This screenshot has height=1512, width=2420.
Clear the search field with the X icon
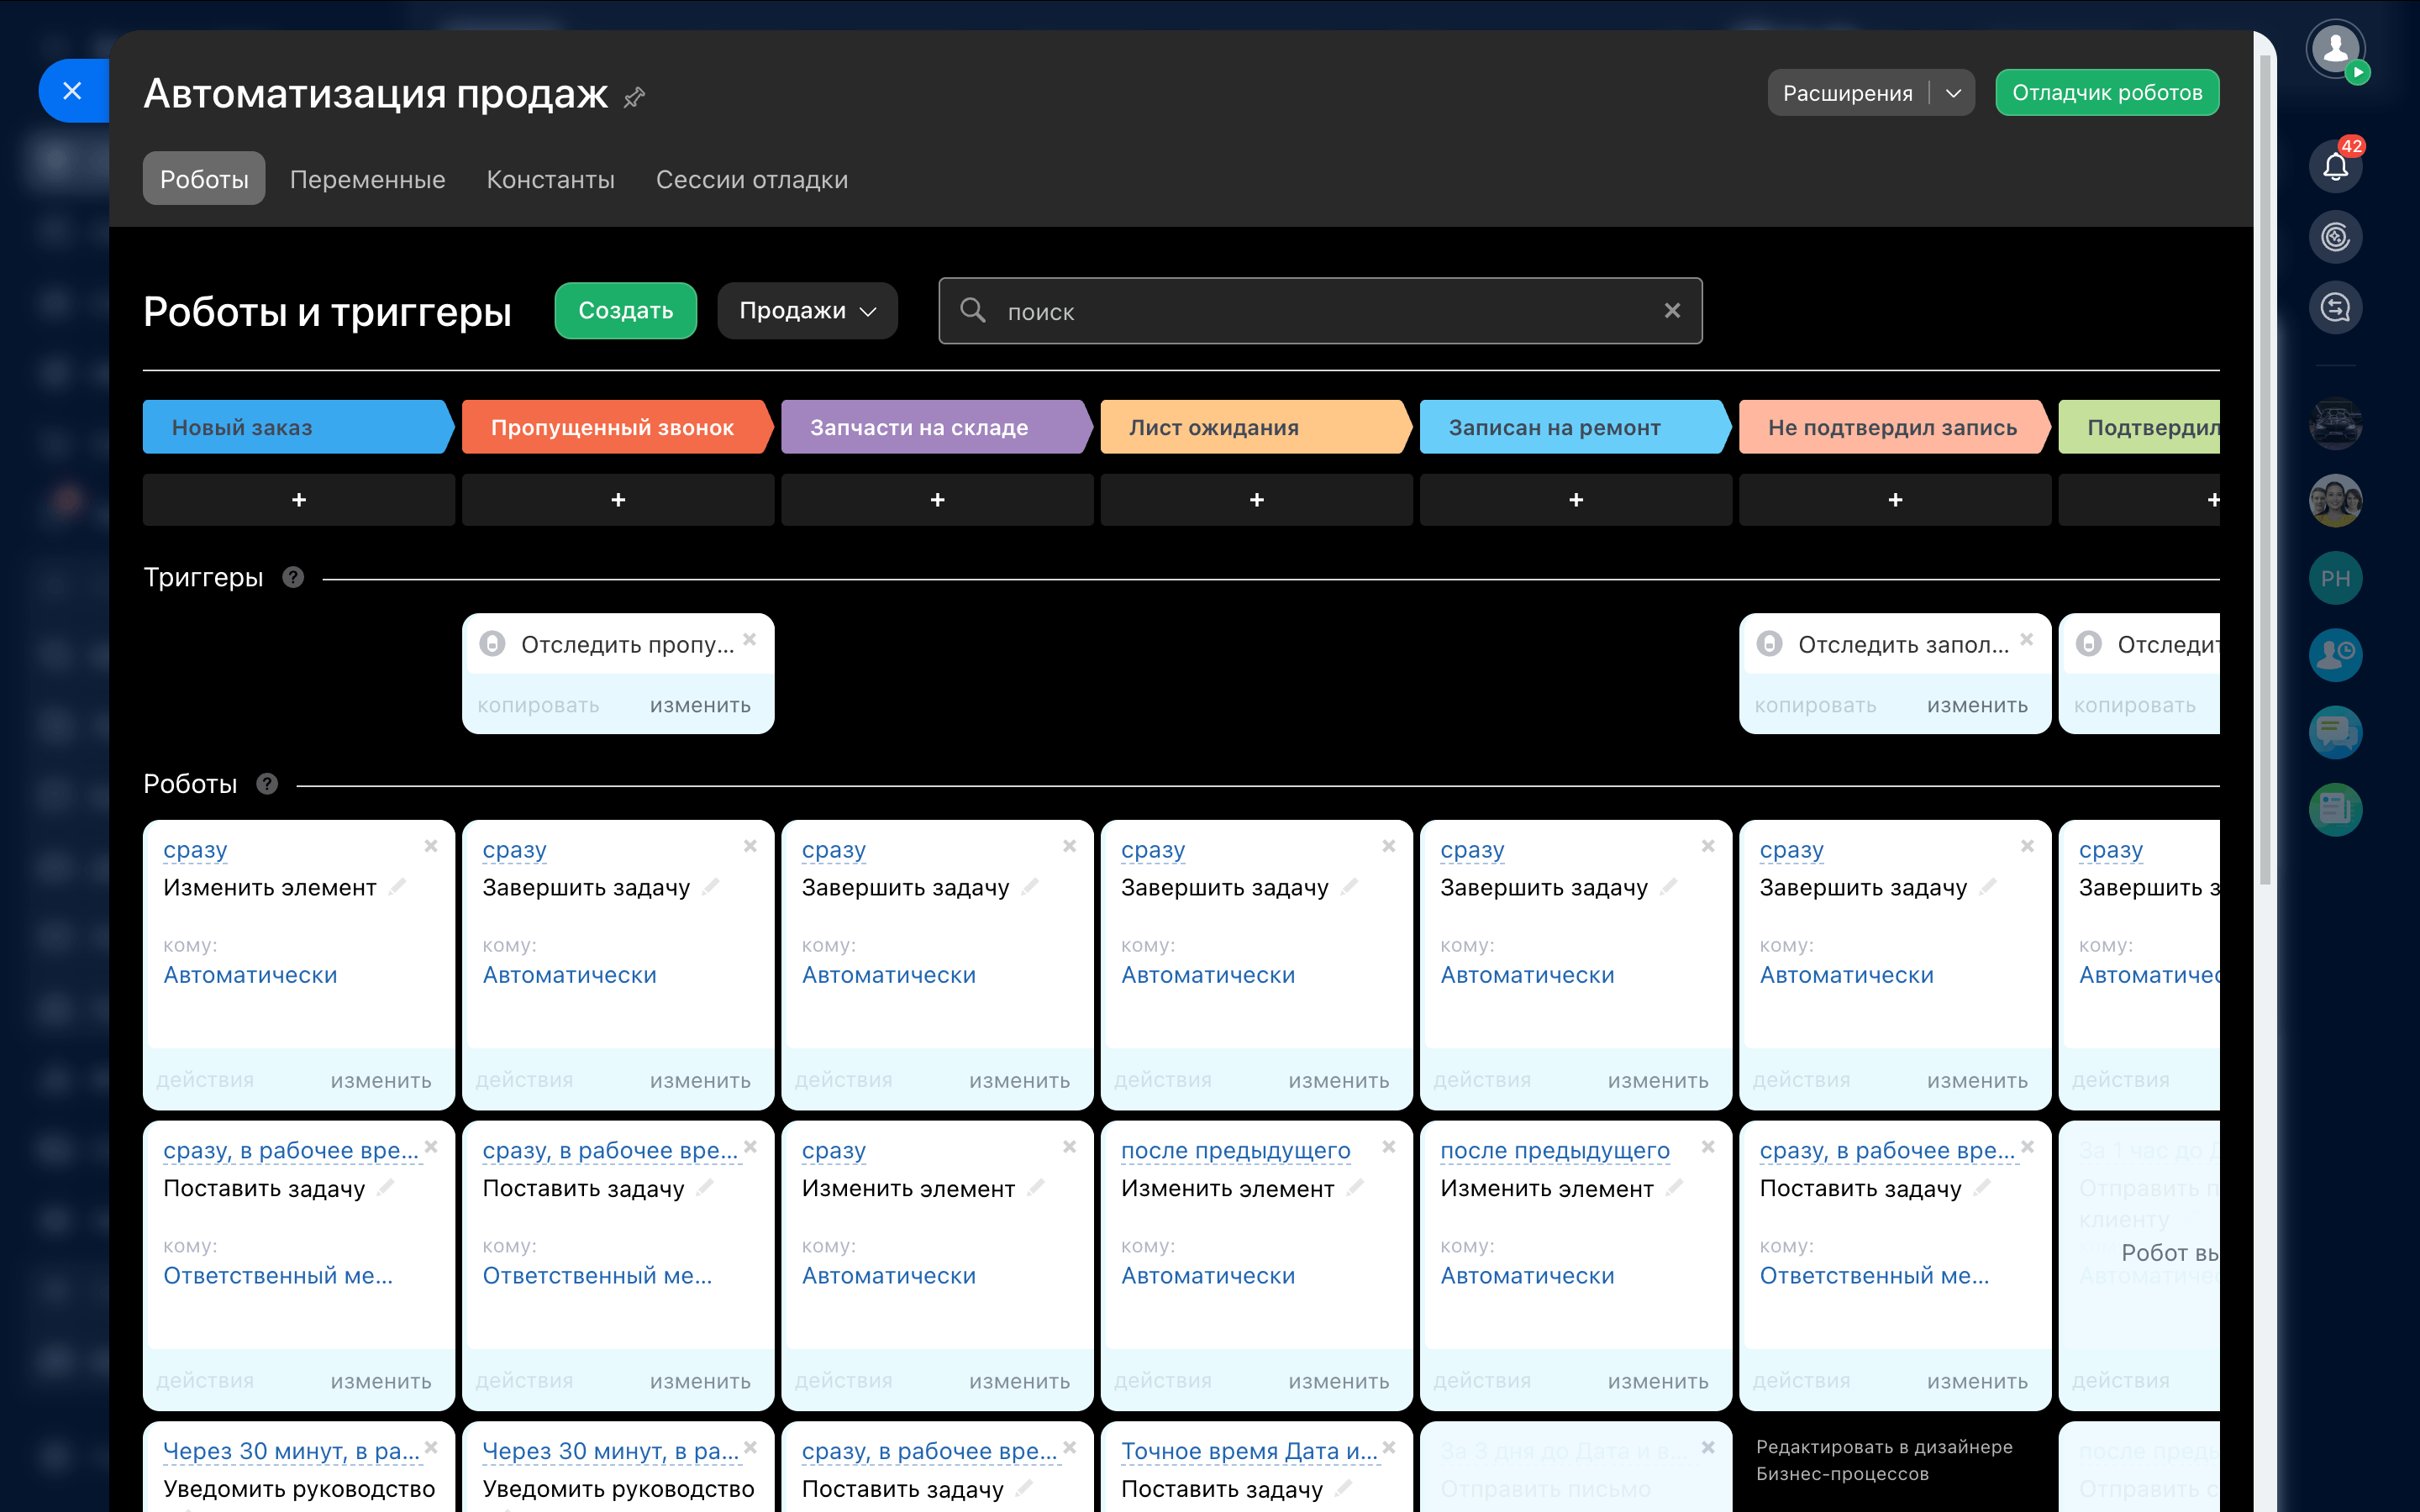pyautogui.click(x=1672, y=311)
